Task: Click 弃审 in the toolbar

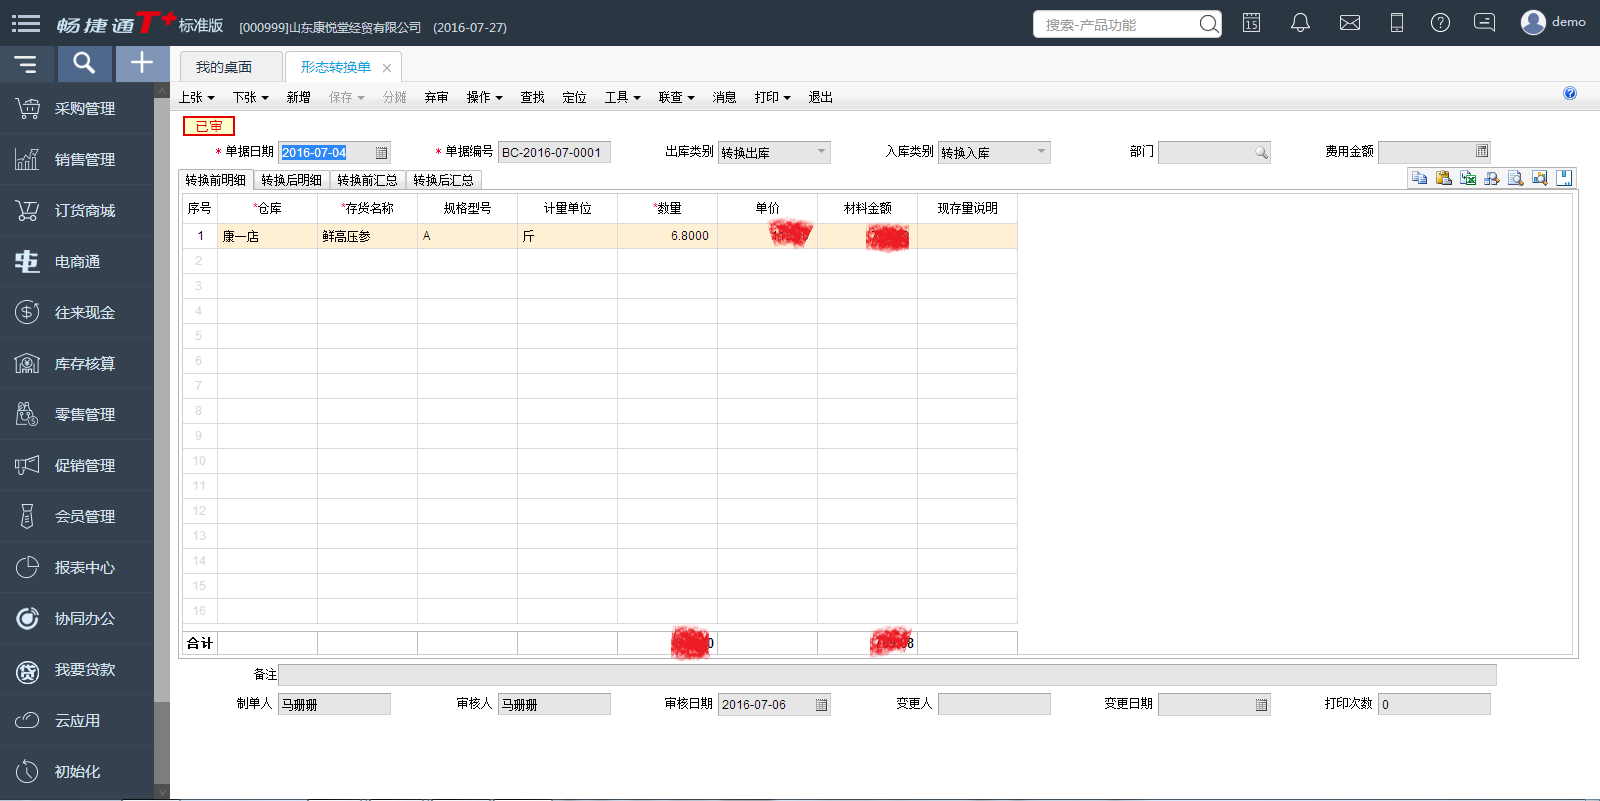Action: pos(436,97)
